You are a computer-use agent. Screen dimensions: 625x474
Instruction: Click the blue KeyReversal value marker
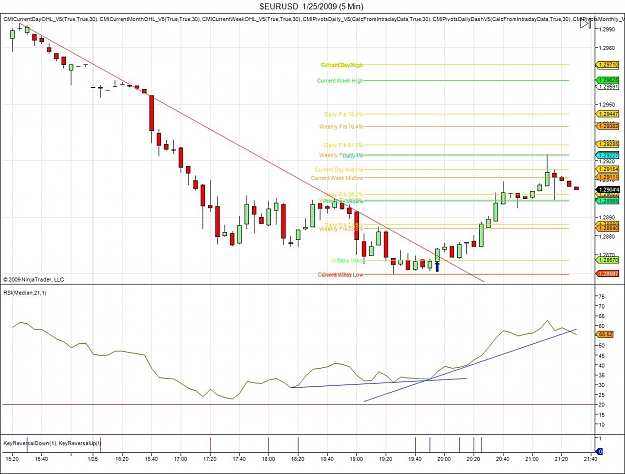click(599, 451)
